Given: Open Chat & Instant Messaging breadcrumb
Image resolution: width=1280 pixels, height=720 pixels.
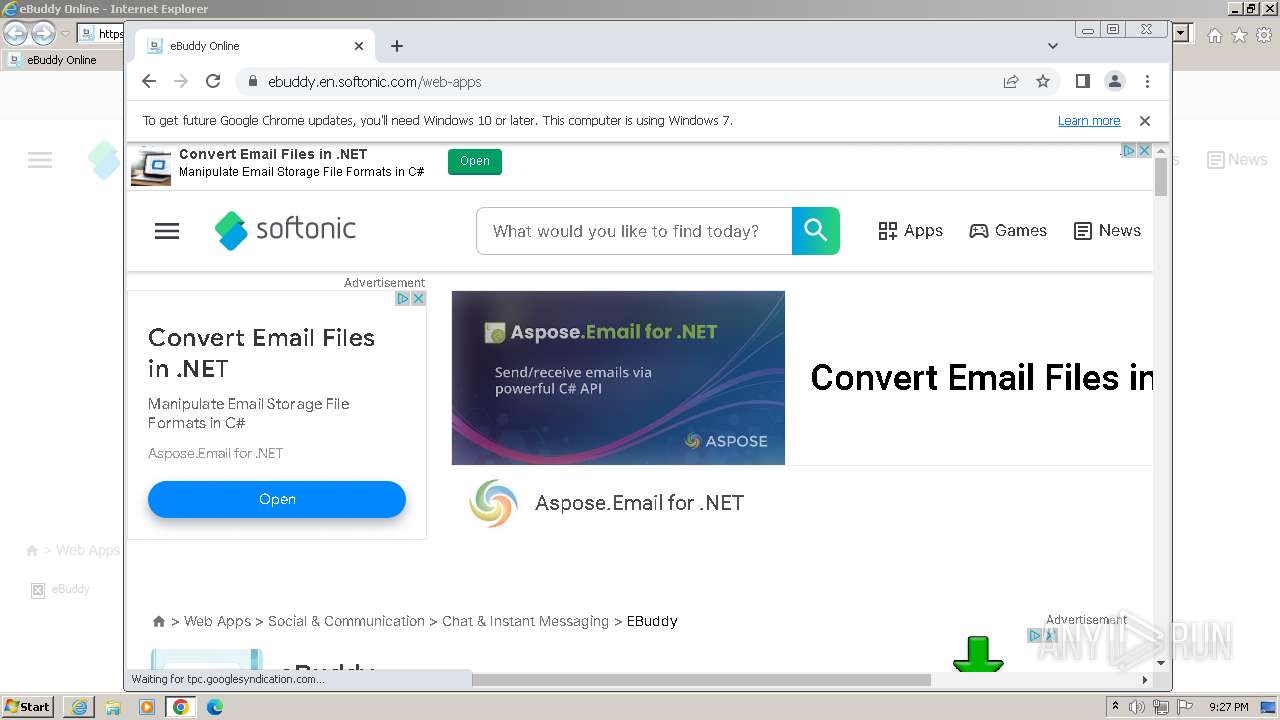Looking at the screenshot, I should coord(525,621).
